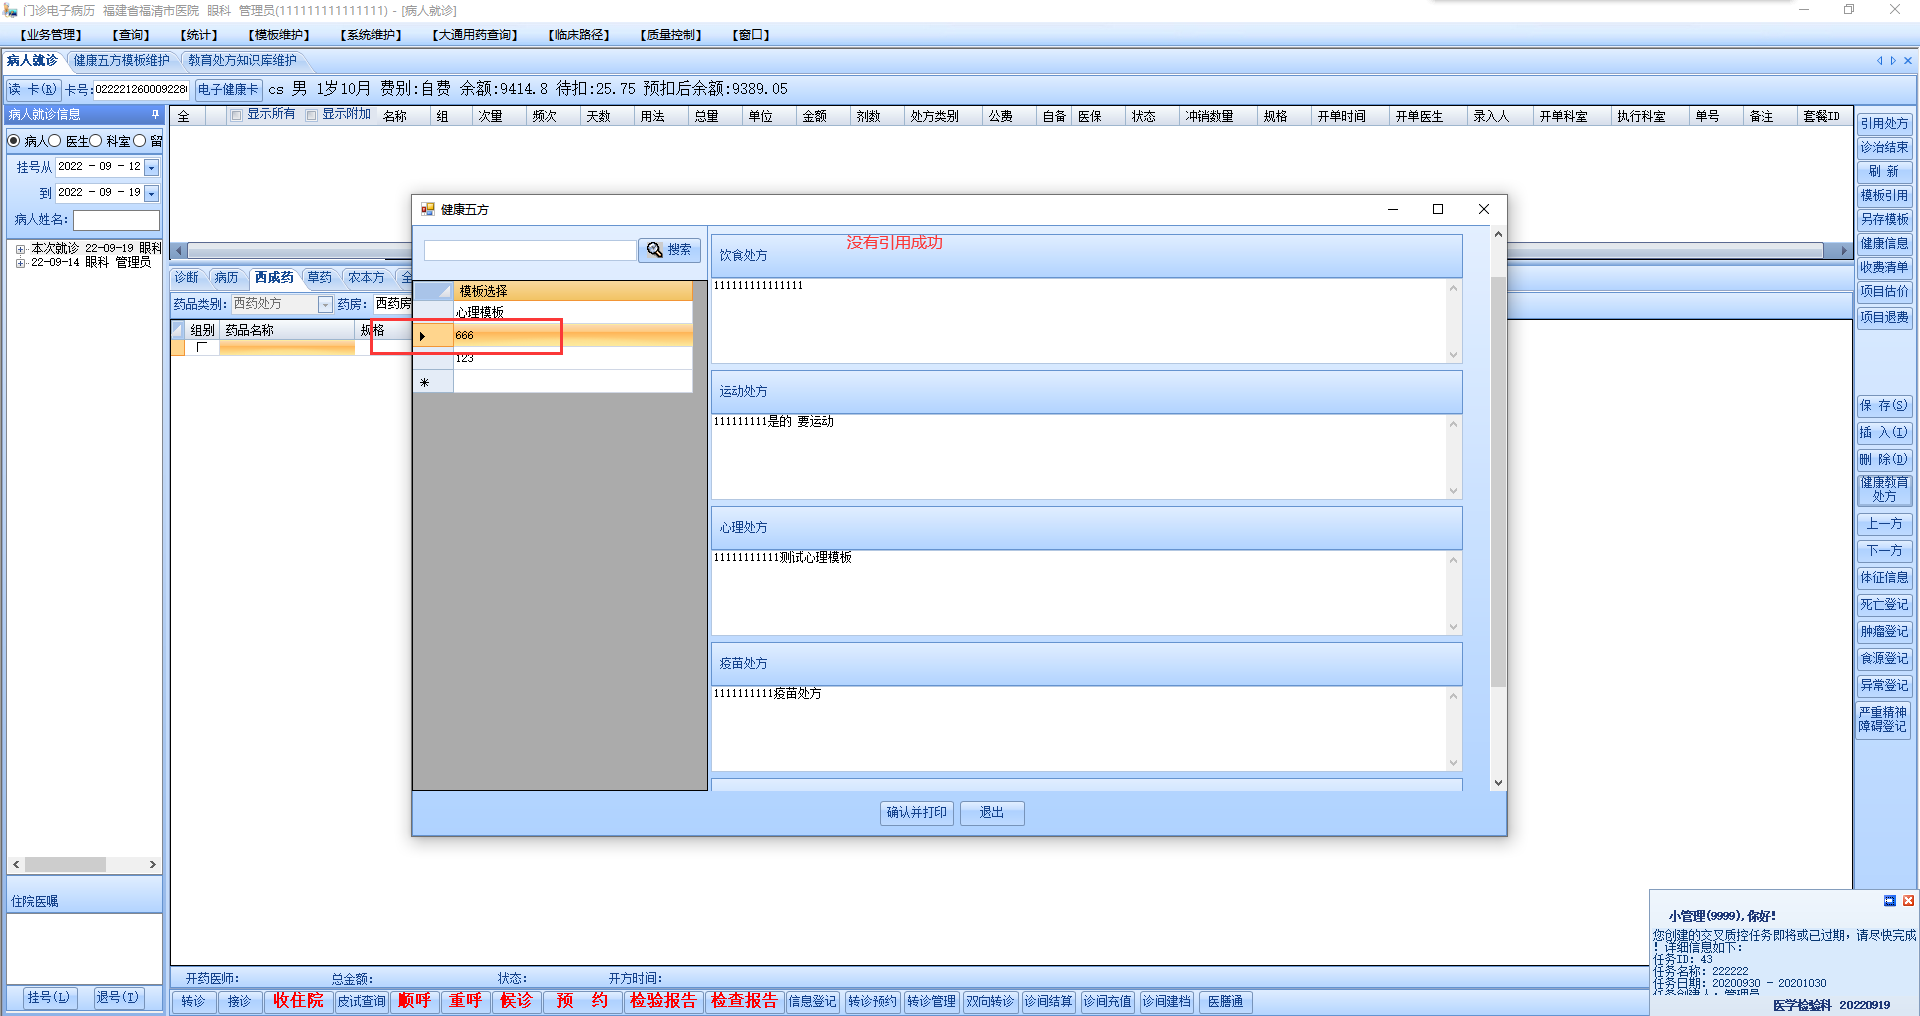The height and width of the screenshot is (1016, 1920).
Task: Select the 科室 radio button
Action: (96, 141)
